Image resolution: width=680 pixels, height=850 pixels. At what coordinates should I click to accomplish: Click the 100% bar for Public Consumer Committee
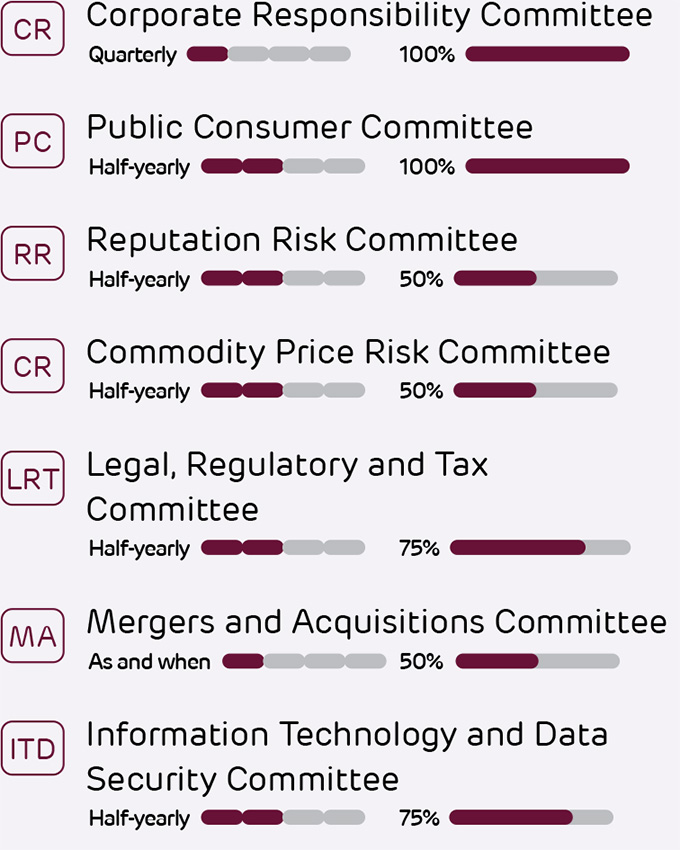(x=548, y=166)
